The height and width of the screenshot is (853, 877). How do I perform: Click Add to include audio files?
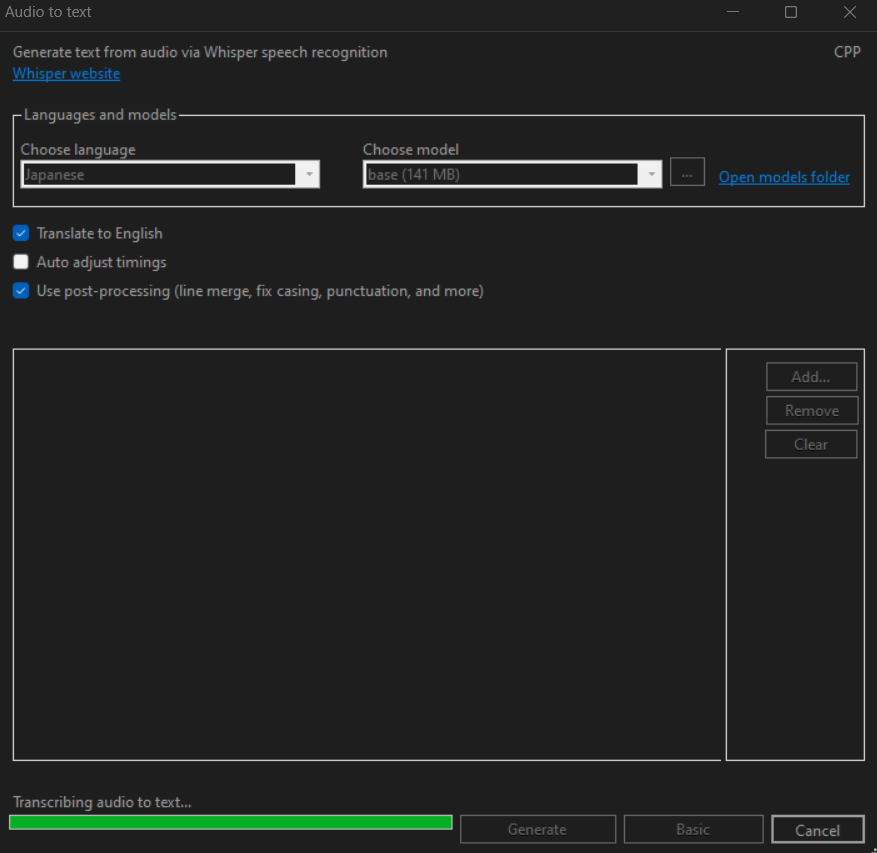pyautogui.click(x=811, y=376)
